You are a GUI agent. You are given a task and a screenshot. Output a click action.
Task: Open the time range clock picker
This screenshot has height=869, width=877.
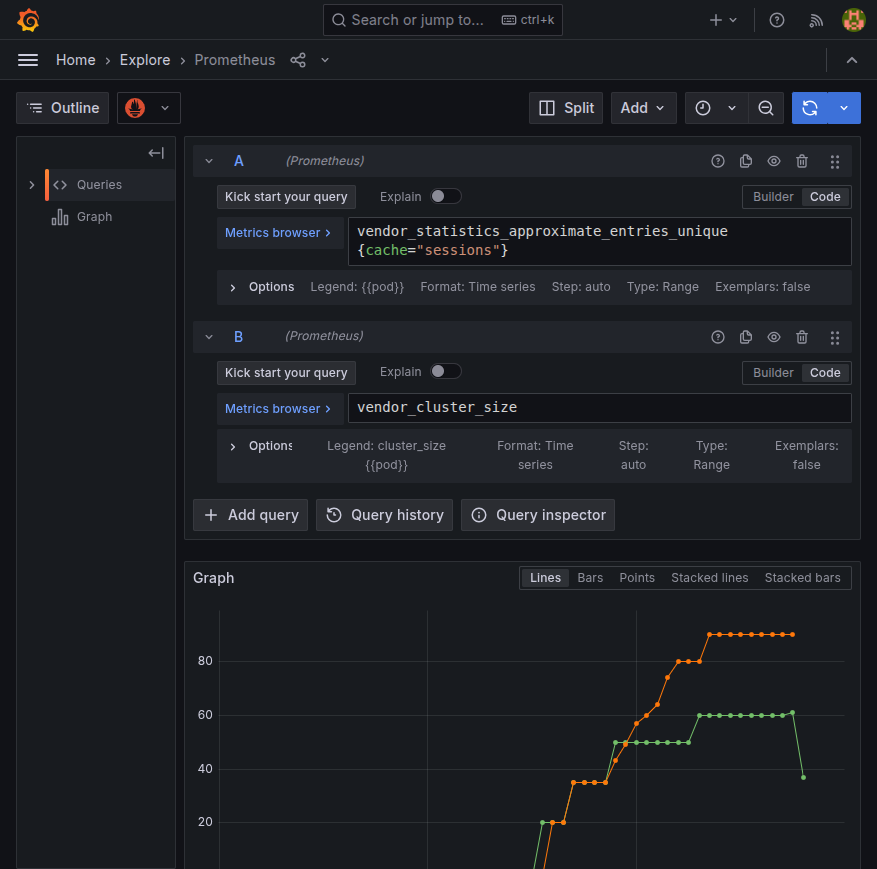tap(702, 108)
